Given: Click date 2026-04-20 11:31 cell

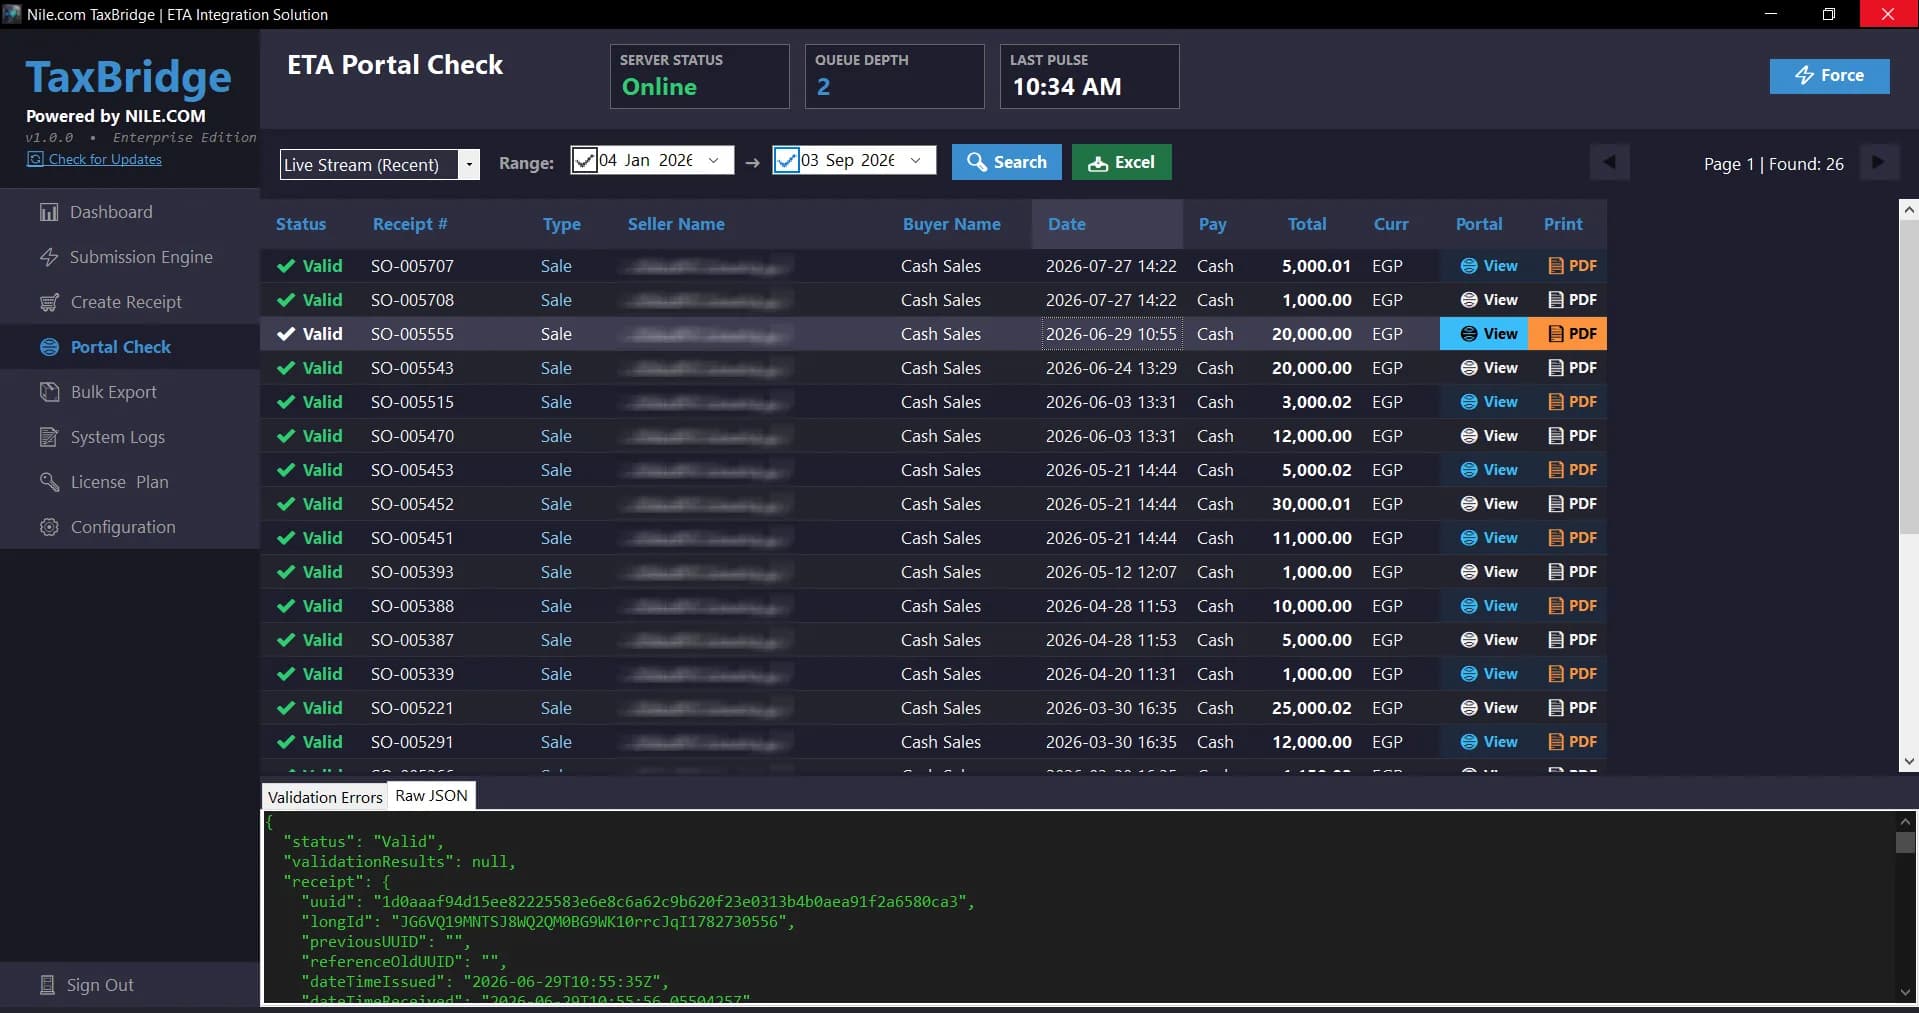Looking at the screenshot, I should 1111,674.
